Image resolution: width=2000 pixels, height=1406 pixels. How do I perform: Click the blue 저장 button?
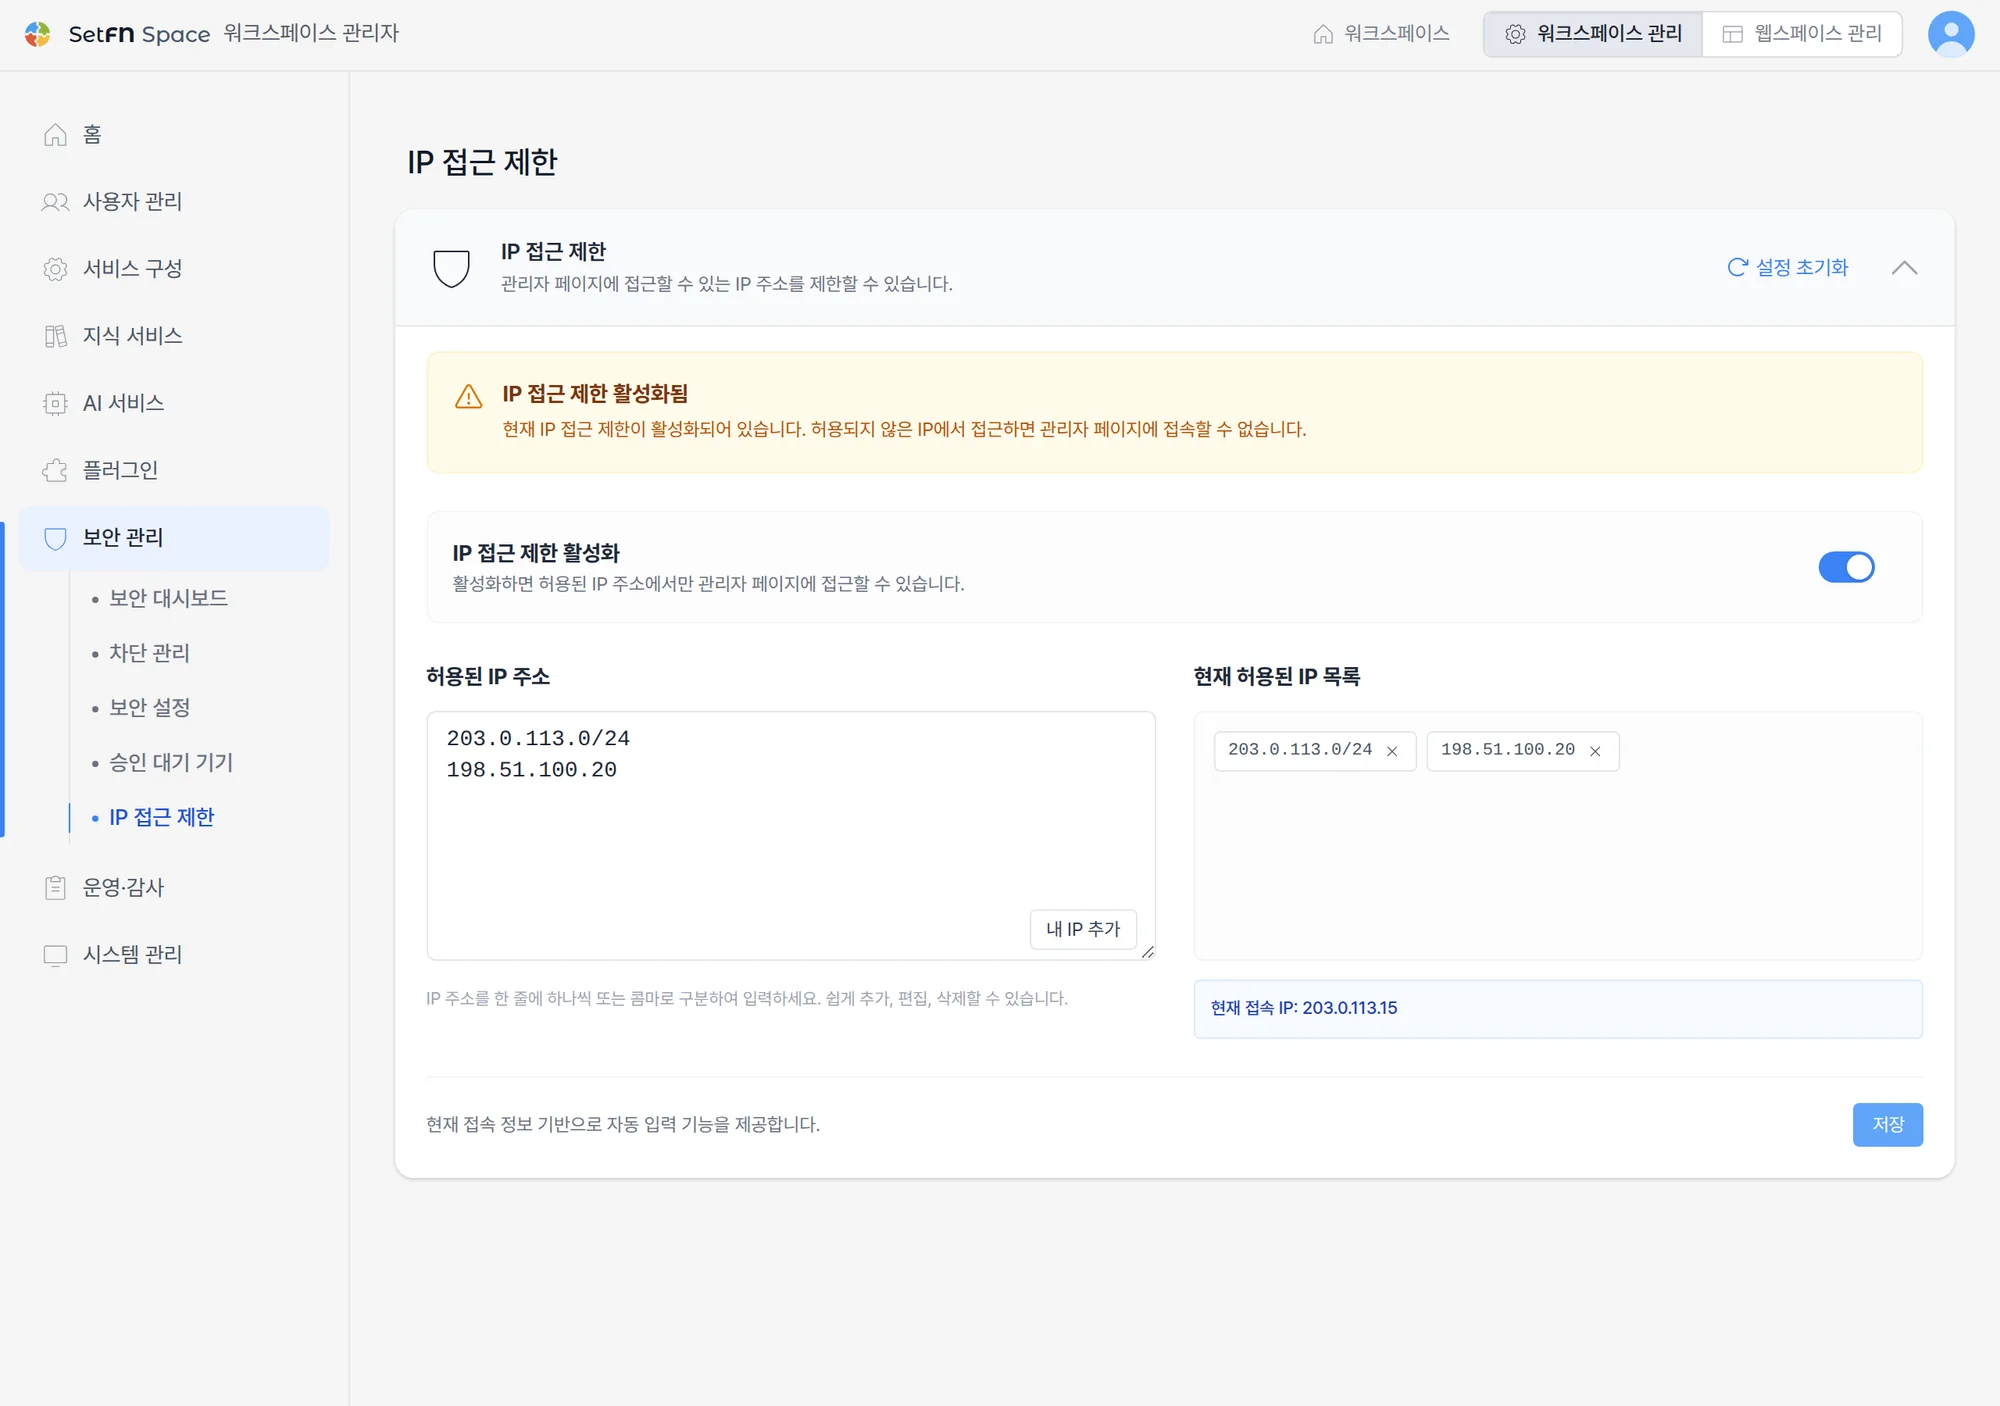click(1887, 1125)
